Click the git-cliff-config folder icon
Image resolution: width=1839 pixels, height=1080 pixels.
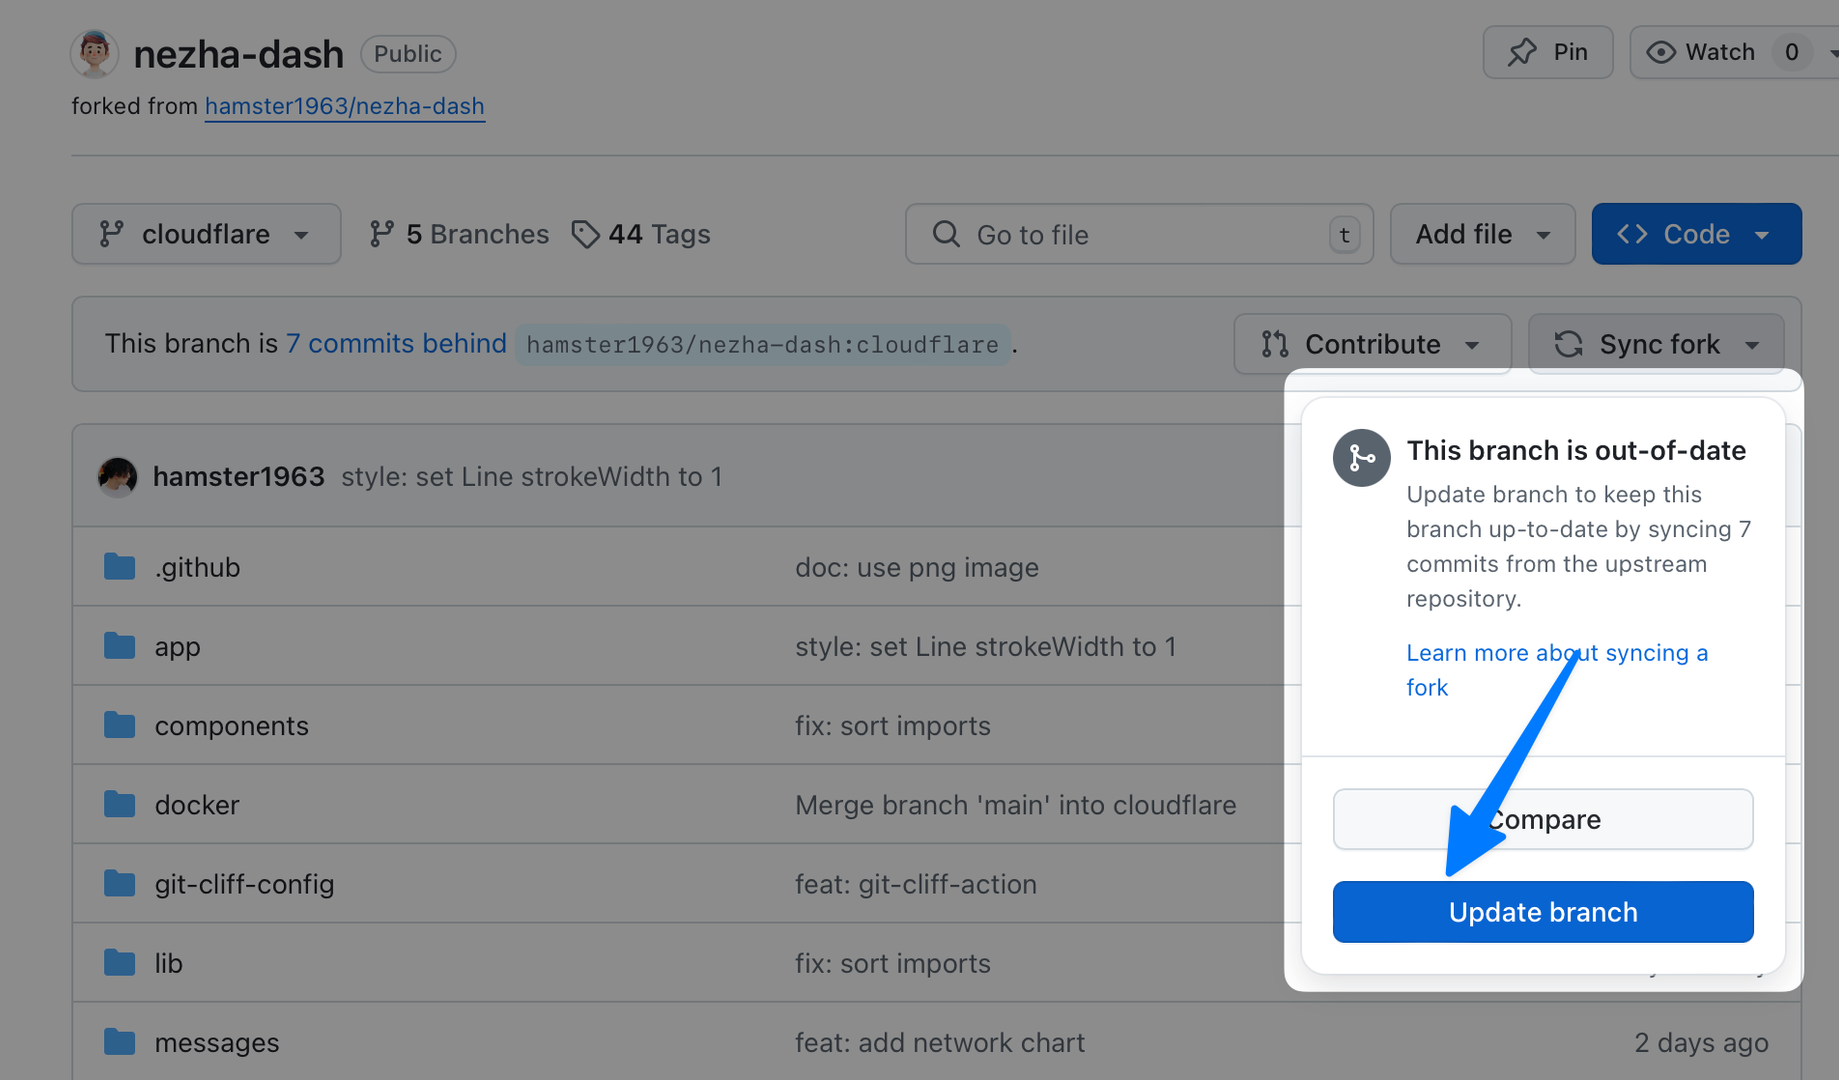point(120,884)
